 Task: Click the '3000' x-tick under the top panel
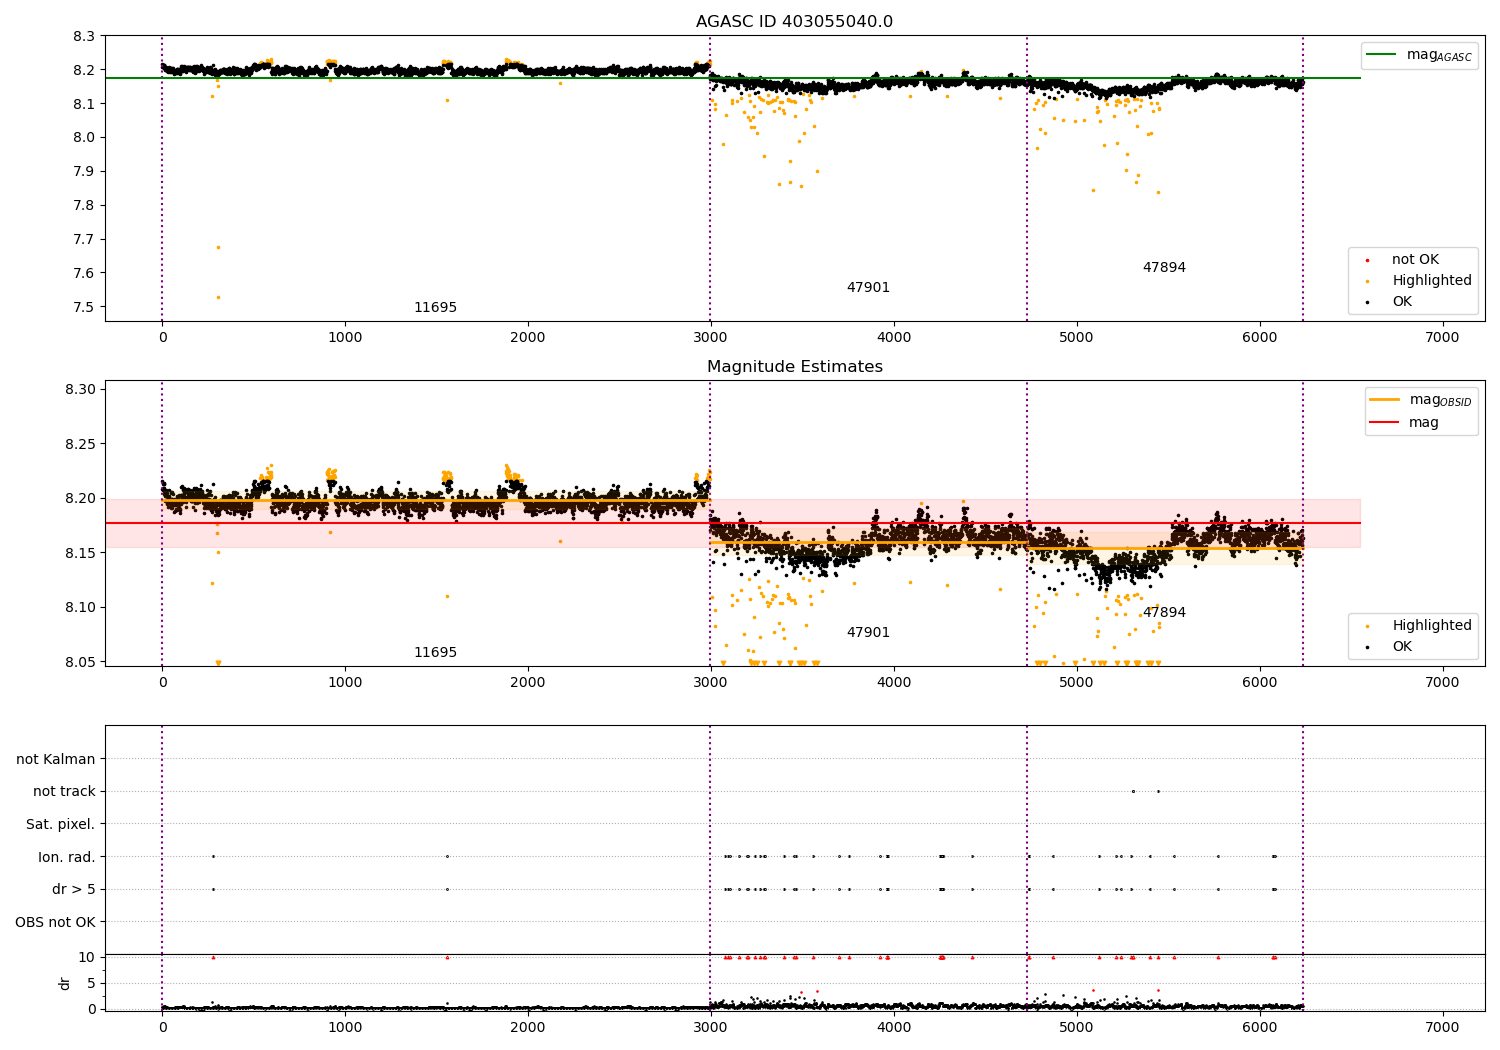coord(711,338)
